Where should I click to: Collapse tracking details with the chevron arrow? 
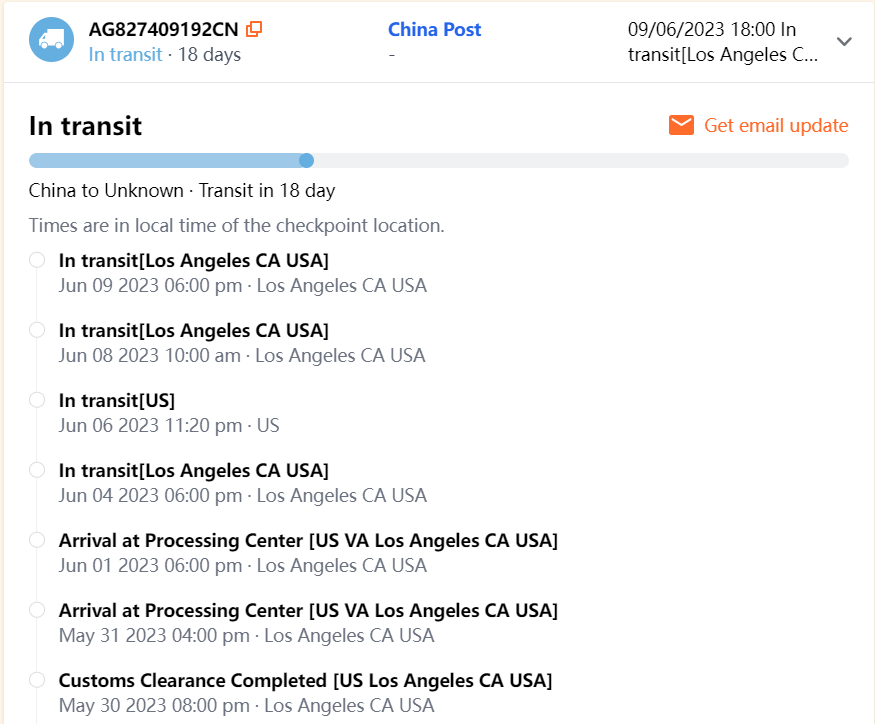click(x=844, y=41)
